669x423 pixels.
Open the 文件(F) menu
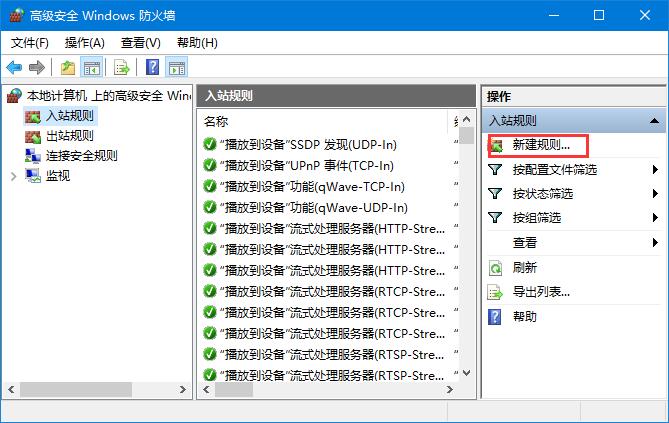[29, 43]
